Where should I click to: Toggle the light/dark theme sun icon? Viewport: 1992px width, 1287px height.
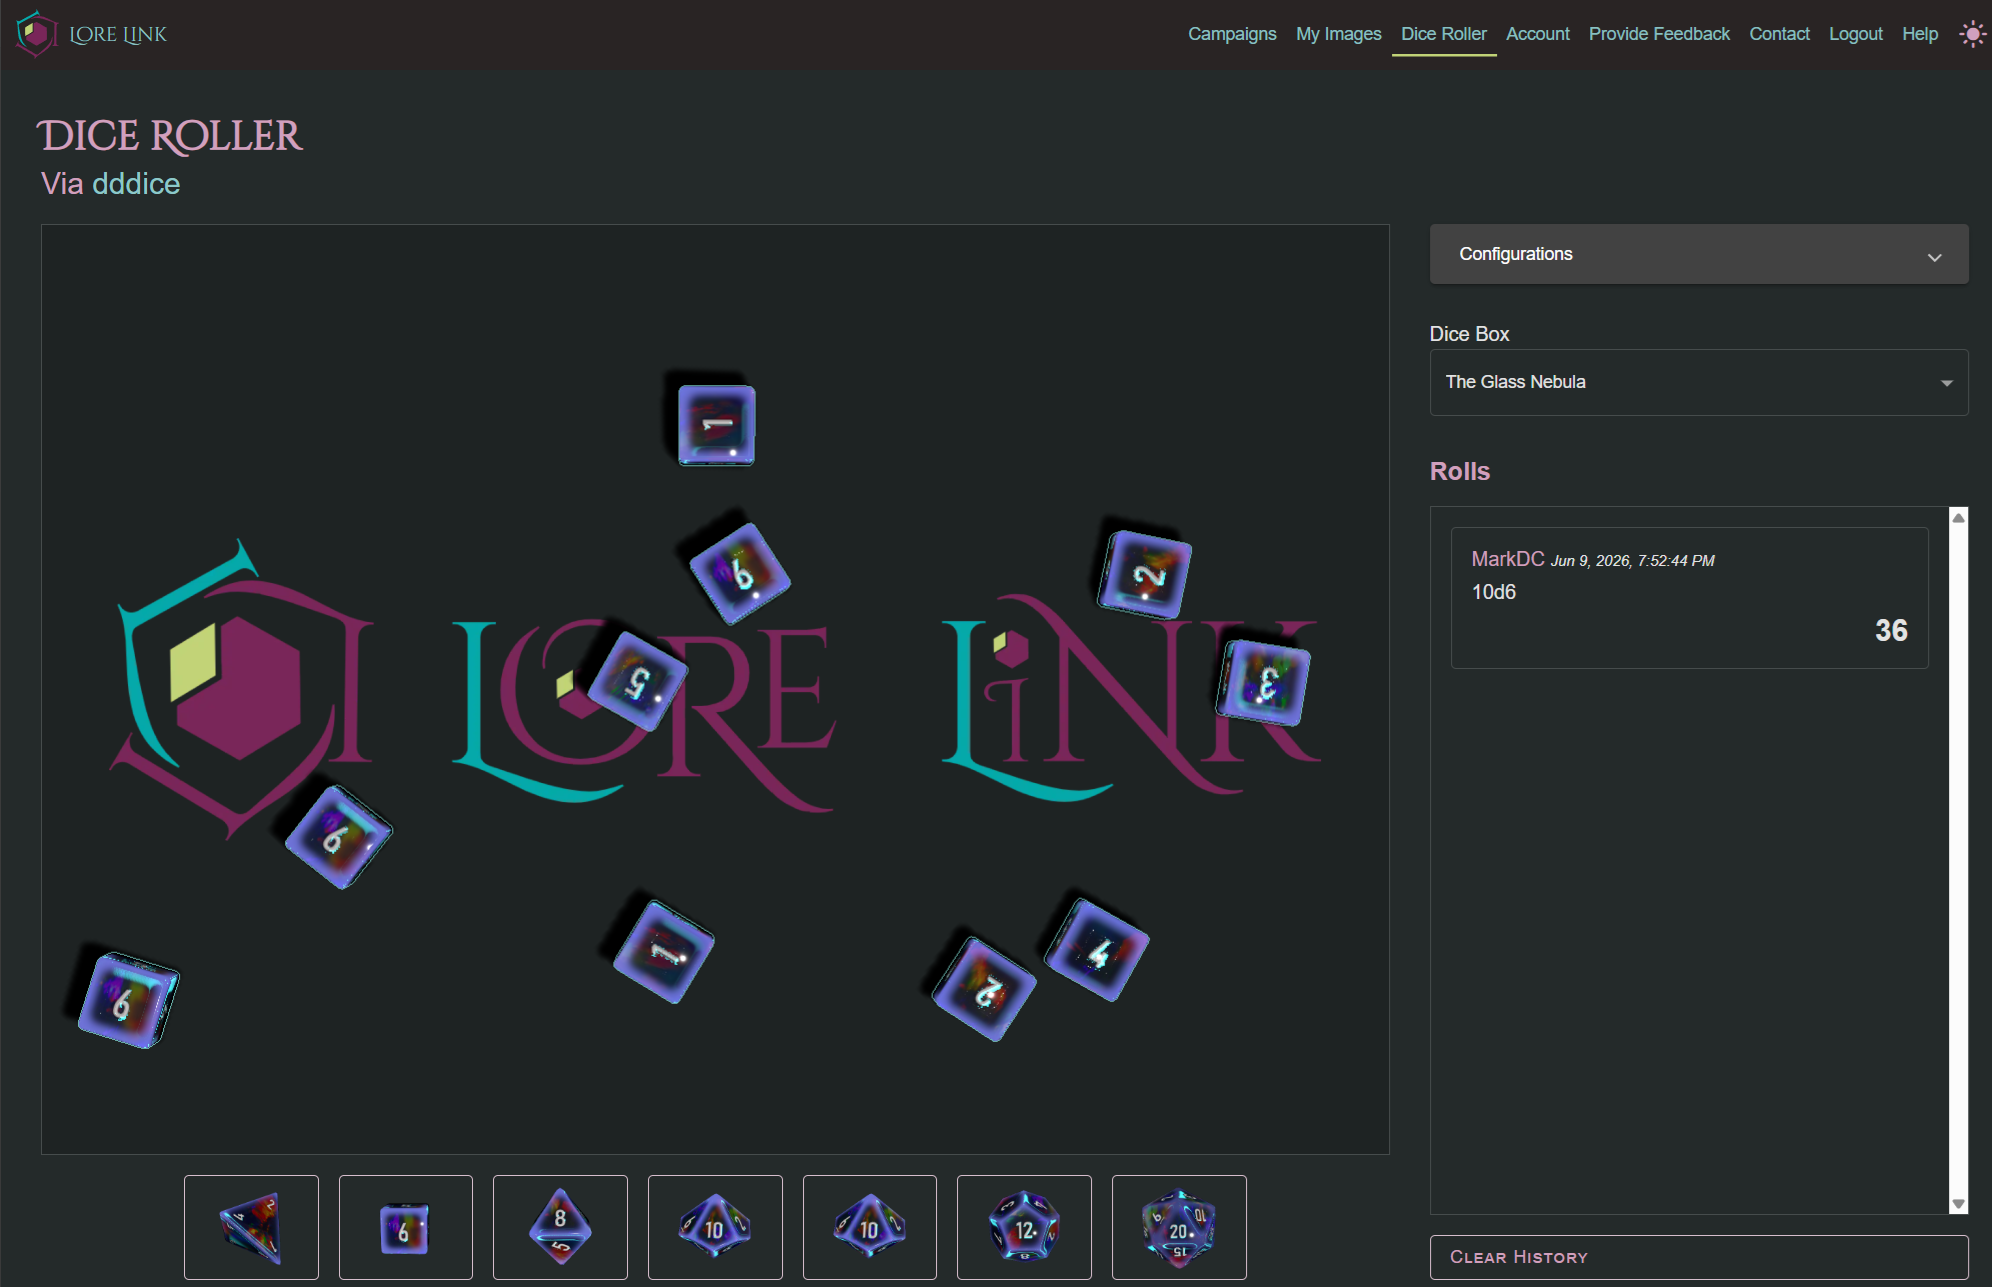[x=1972, y=34]
